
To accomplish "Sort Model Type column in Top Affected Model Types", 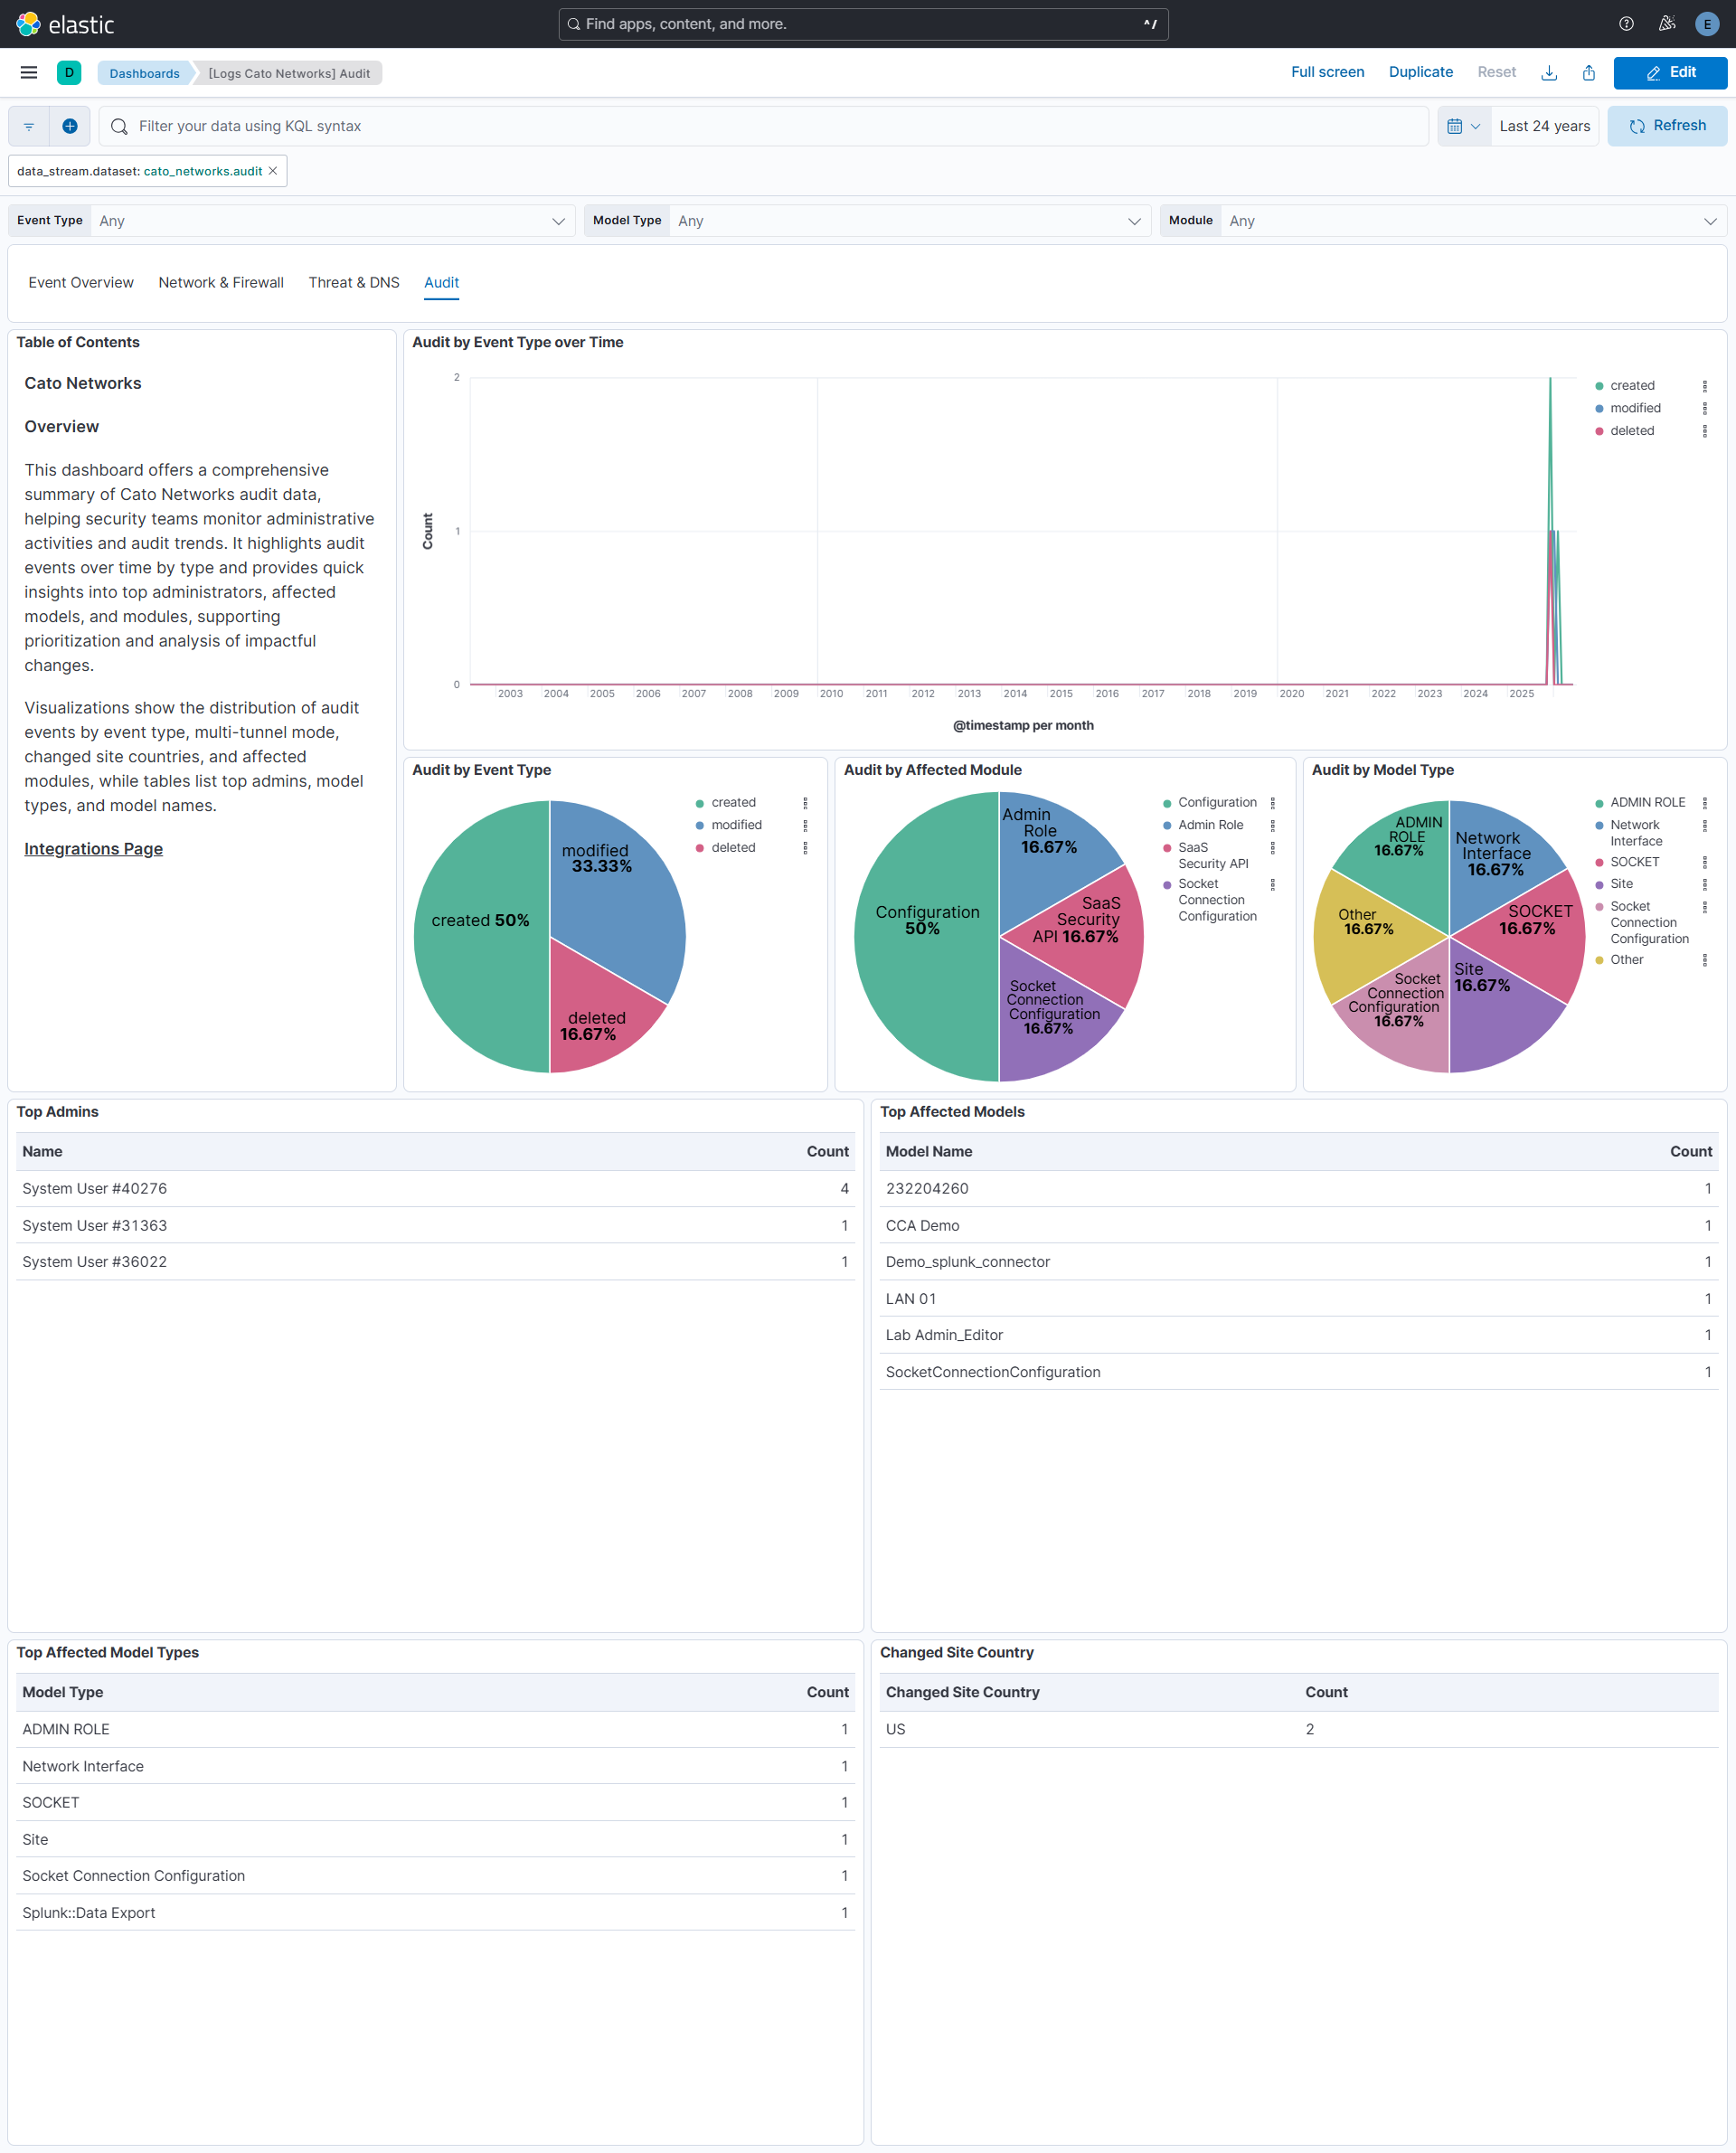I will pyautogui.click(x=62, y=1692).
